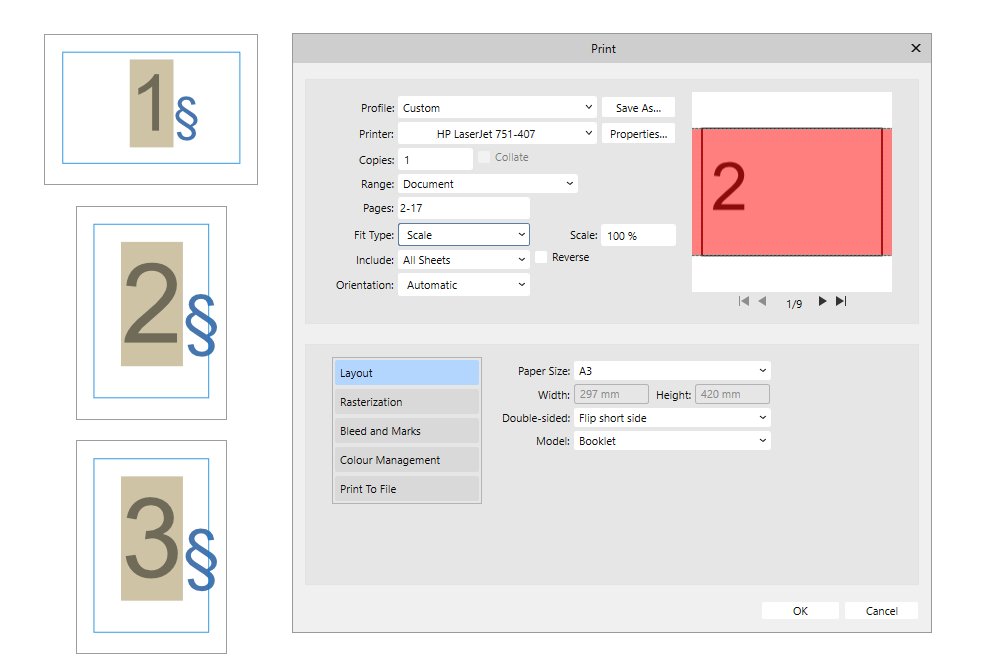Expand the Range dropdown
This screenshot has width=981, height=664.
coord(488,184)
